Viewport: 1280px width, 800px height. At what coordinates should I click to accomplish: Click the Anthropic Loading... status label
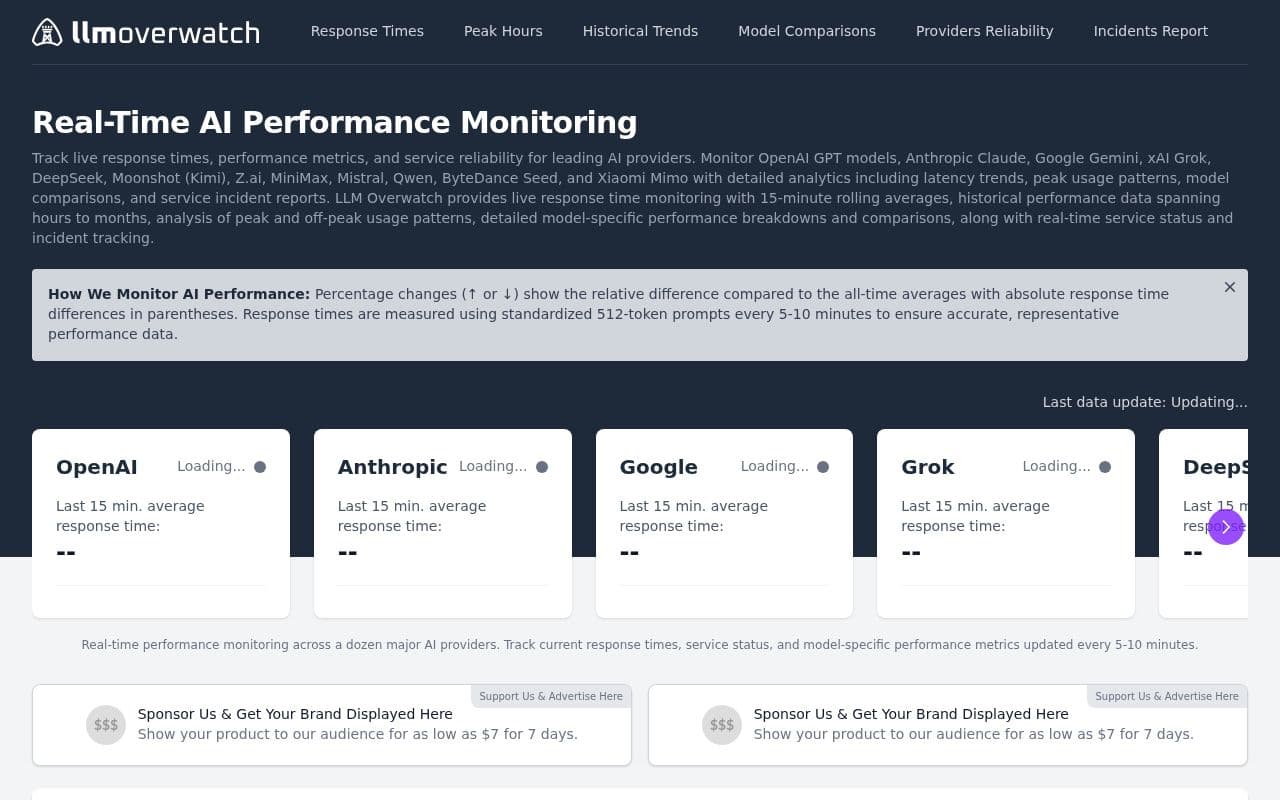(x=493, y=466)
